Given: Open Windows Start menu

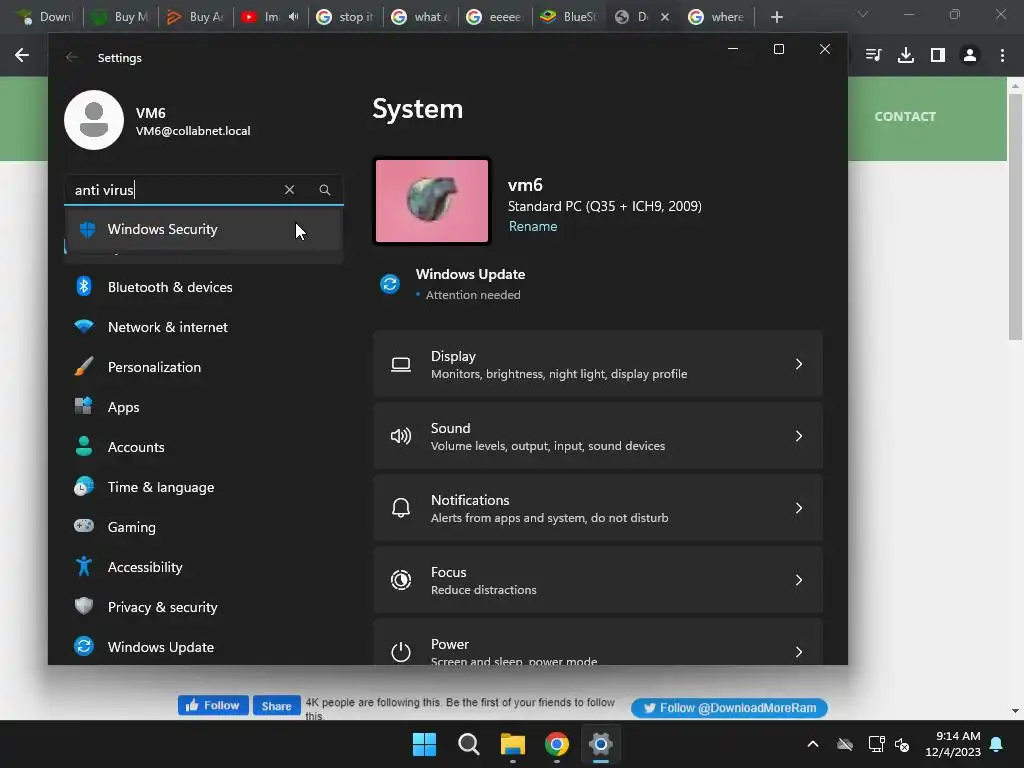Looking at the screenshot, I should pyautogui.click(x=424, y=744).
